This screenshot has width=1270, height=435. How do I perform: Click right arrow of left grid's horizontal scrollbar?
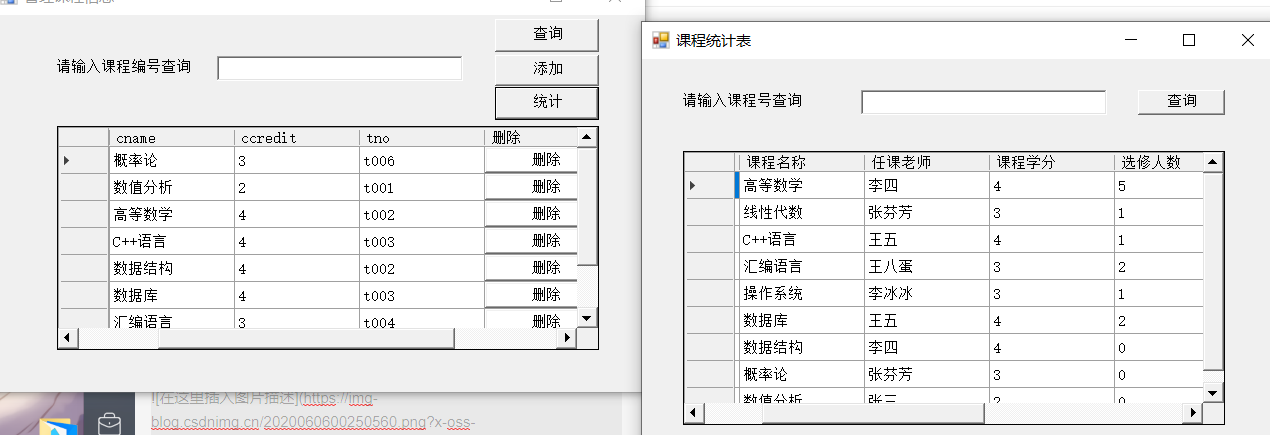tap(569, 338)
